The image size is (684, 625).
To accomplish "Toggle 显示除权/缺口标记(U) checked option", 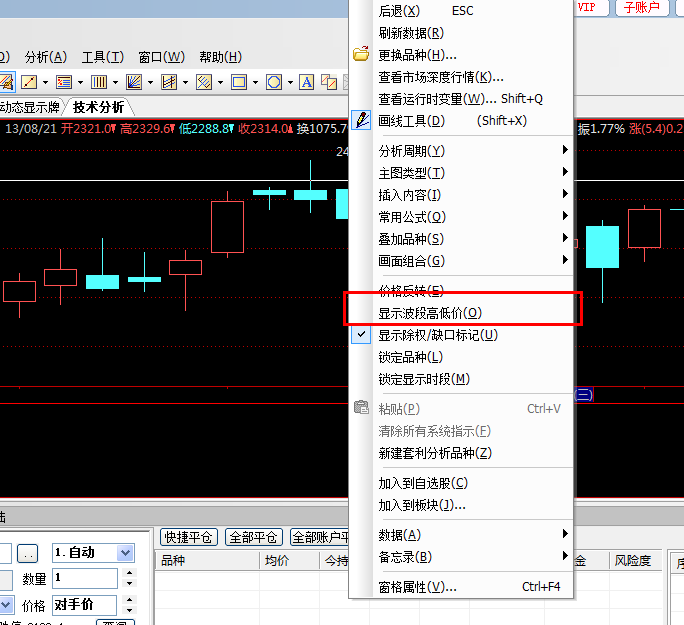I will [462, 335].
